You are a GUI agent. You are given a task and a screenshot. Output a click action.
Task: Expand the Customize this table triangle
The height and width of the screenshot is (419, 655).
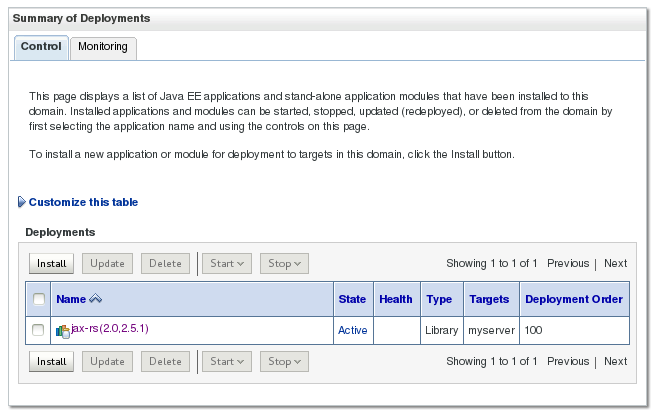click(22, 202)
